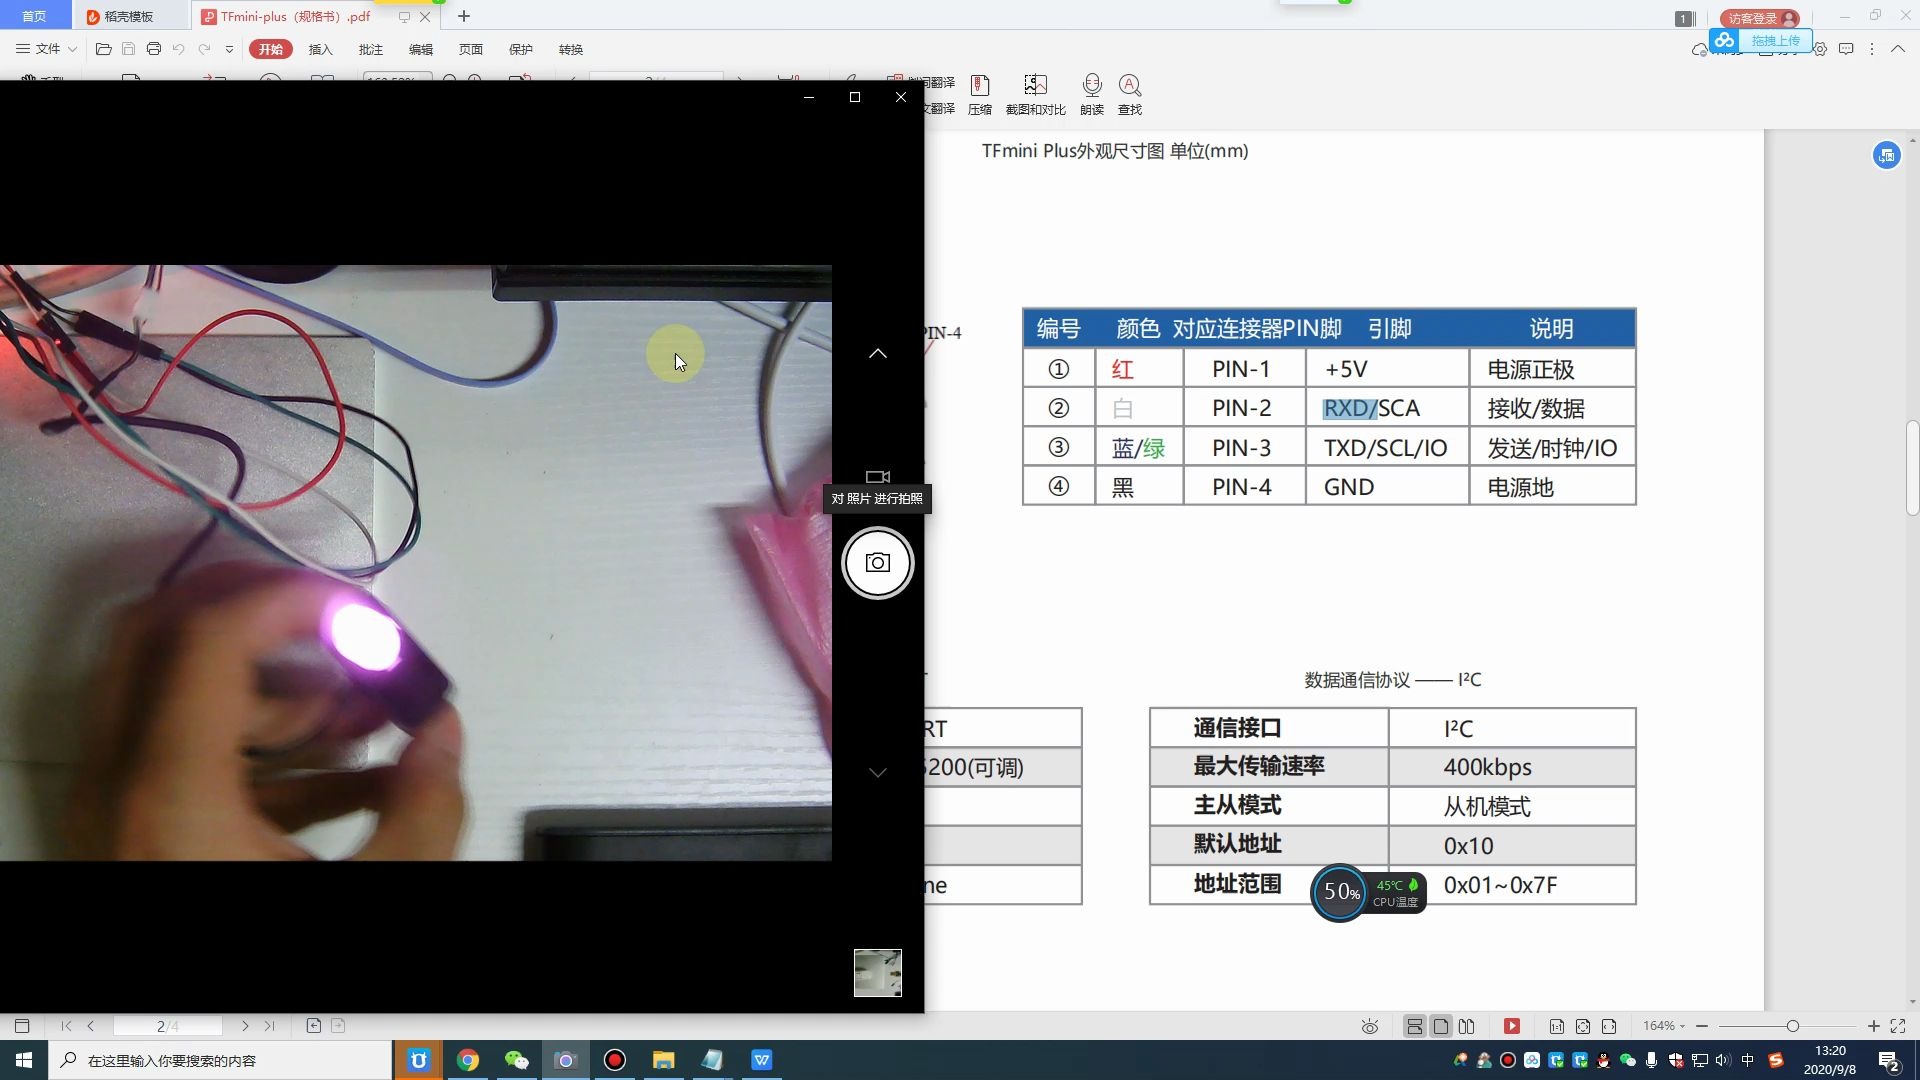Toggle single page view mode
The width and height of the screenshot is (1920, 1080).
[x=1441, y=1026]
